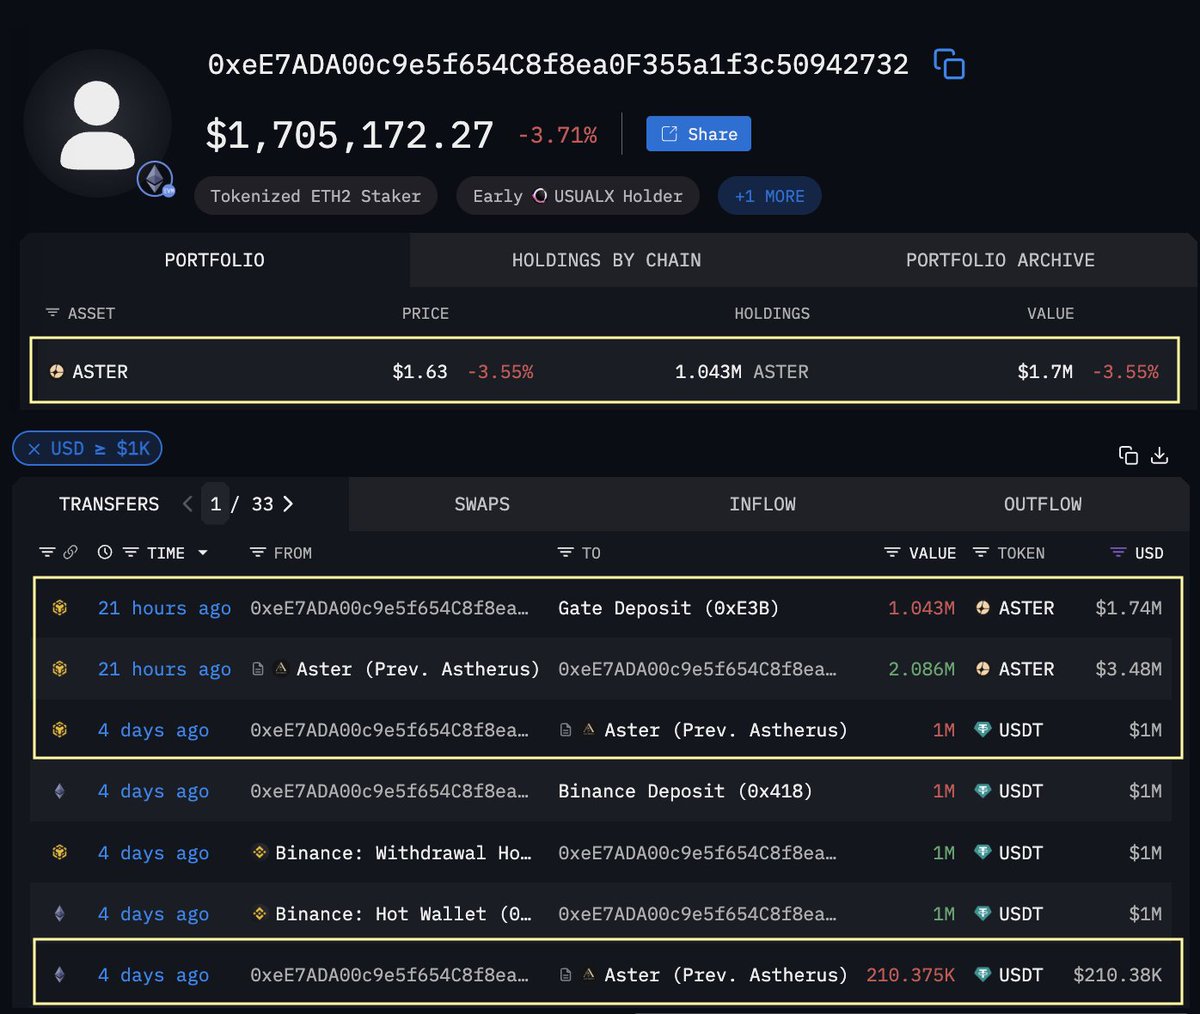Open the TIME sort dropdown arrow
Screen dimensions: 1200x1014
pyautogui.click(x=203, y=553)
